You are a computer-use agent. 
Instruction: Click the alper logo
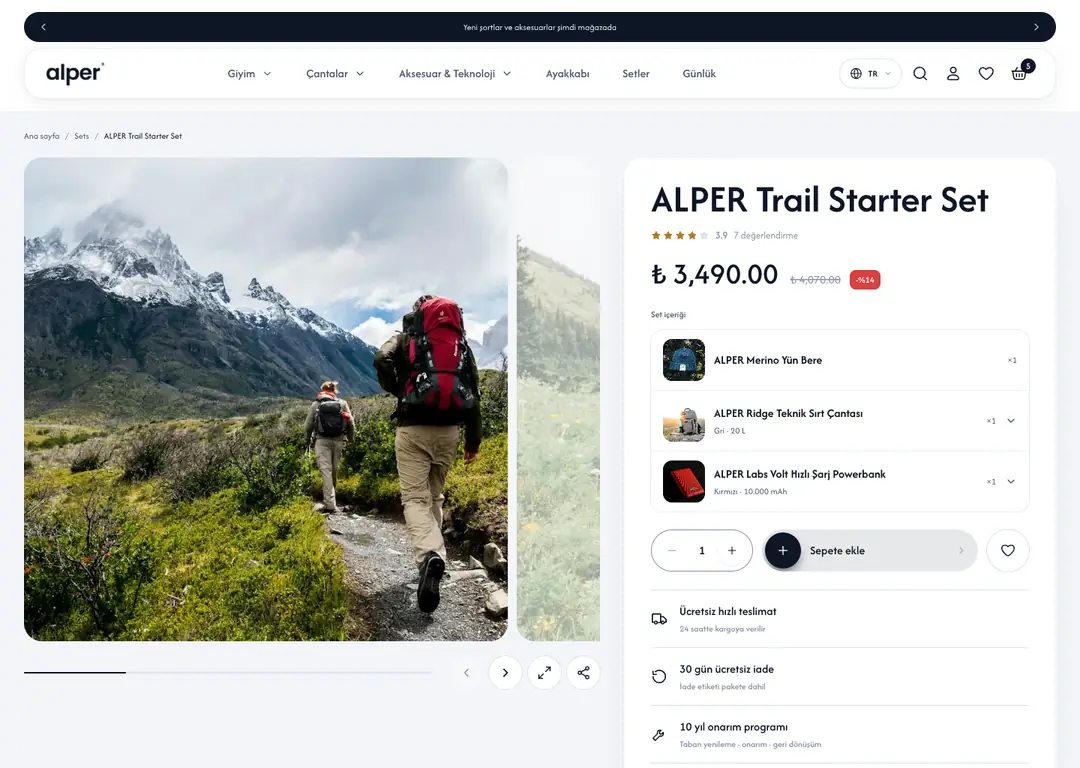74,73
